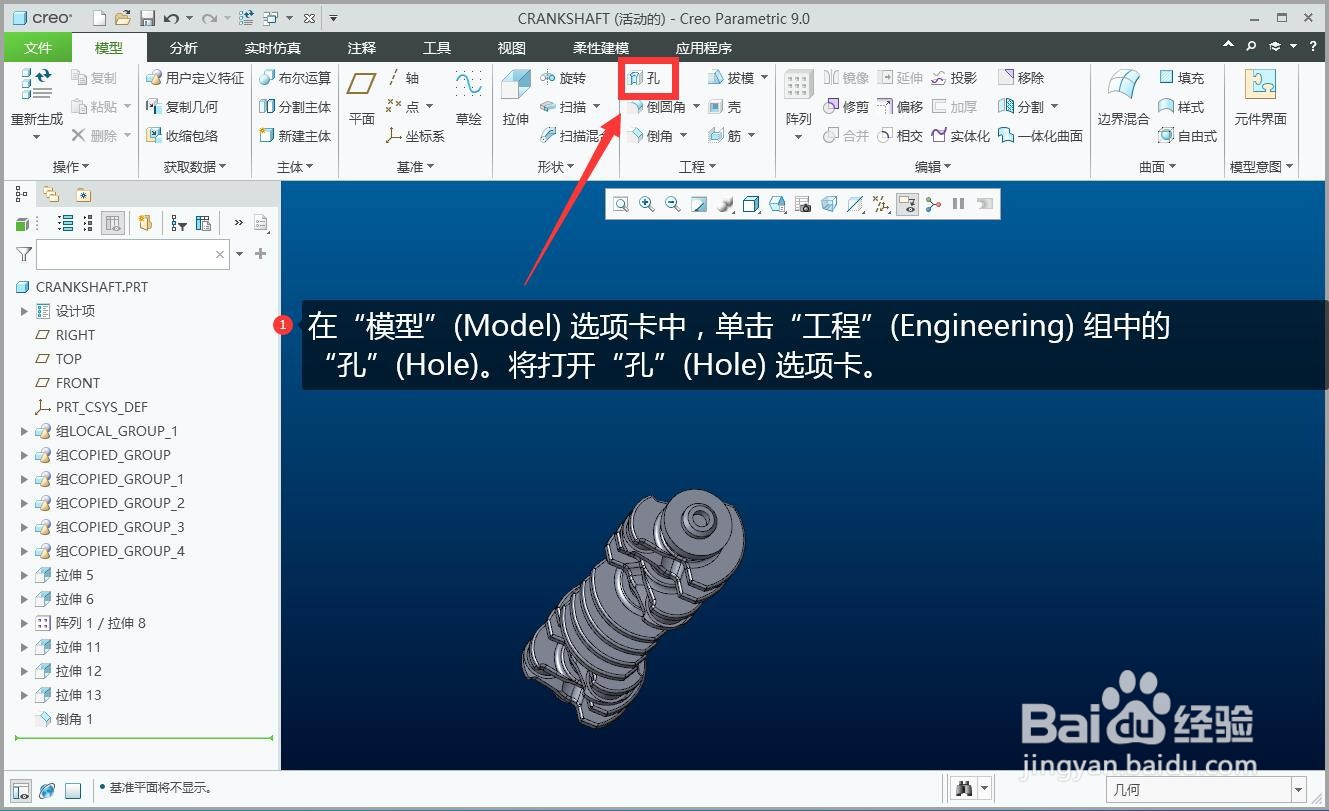Click Refit in the graphics toolbar
The height and width of the screenshot is (811, 1329).
tap(621, 205)
